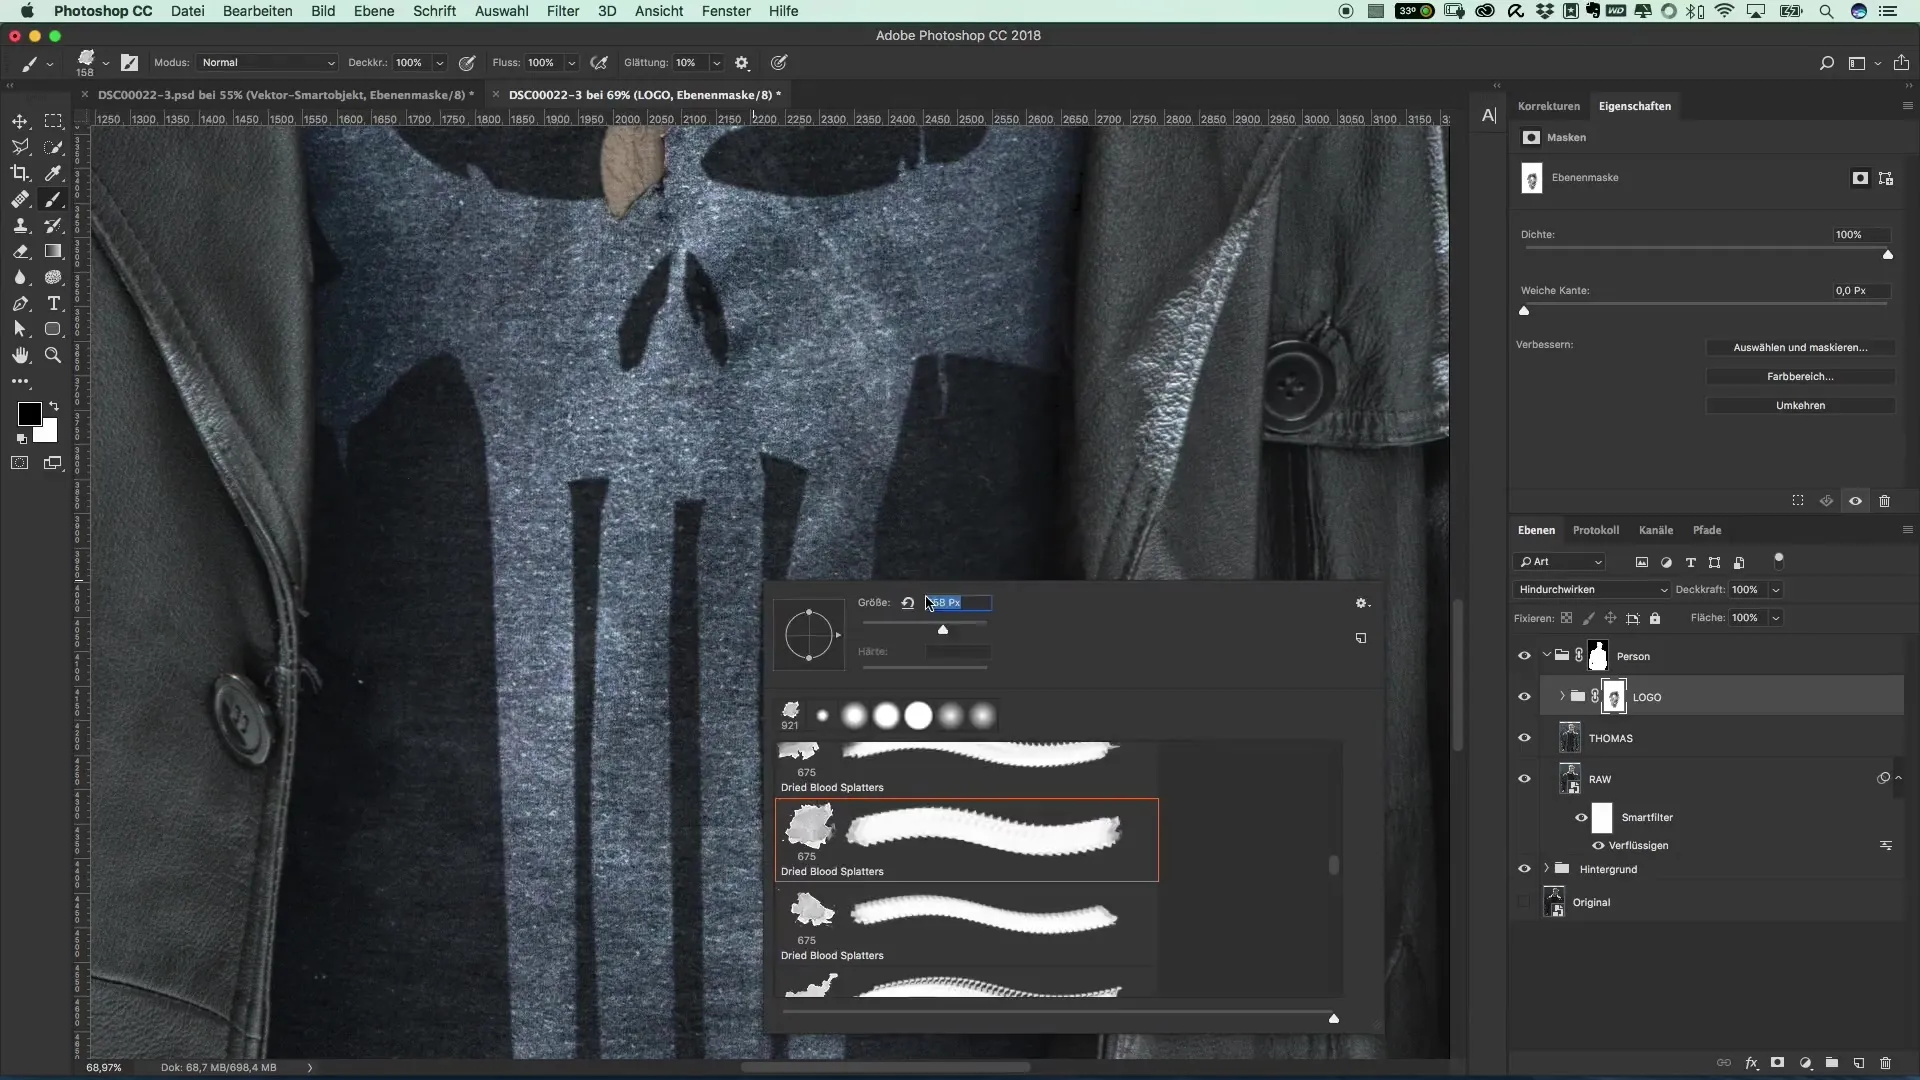Reset brush size with the arrow icon
The width and height of the screenshot is (1920, 1080).
pos(908,602)
